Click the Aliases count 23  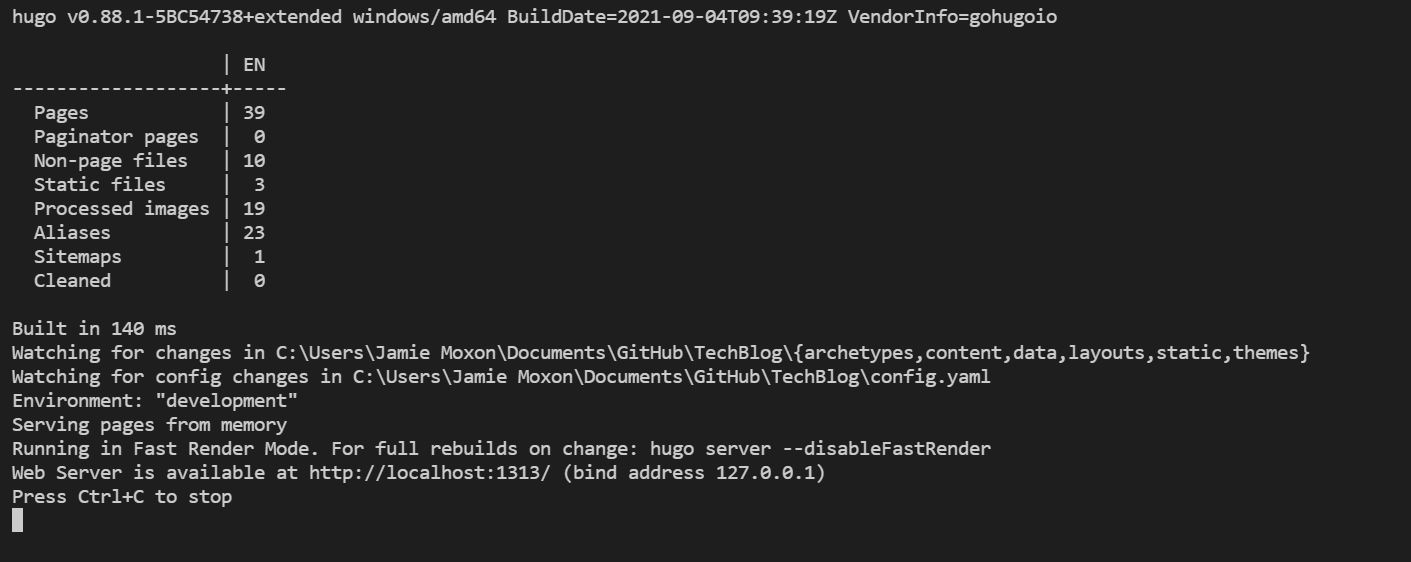click(254, 233)
